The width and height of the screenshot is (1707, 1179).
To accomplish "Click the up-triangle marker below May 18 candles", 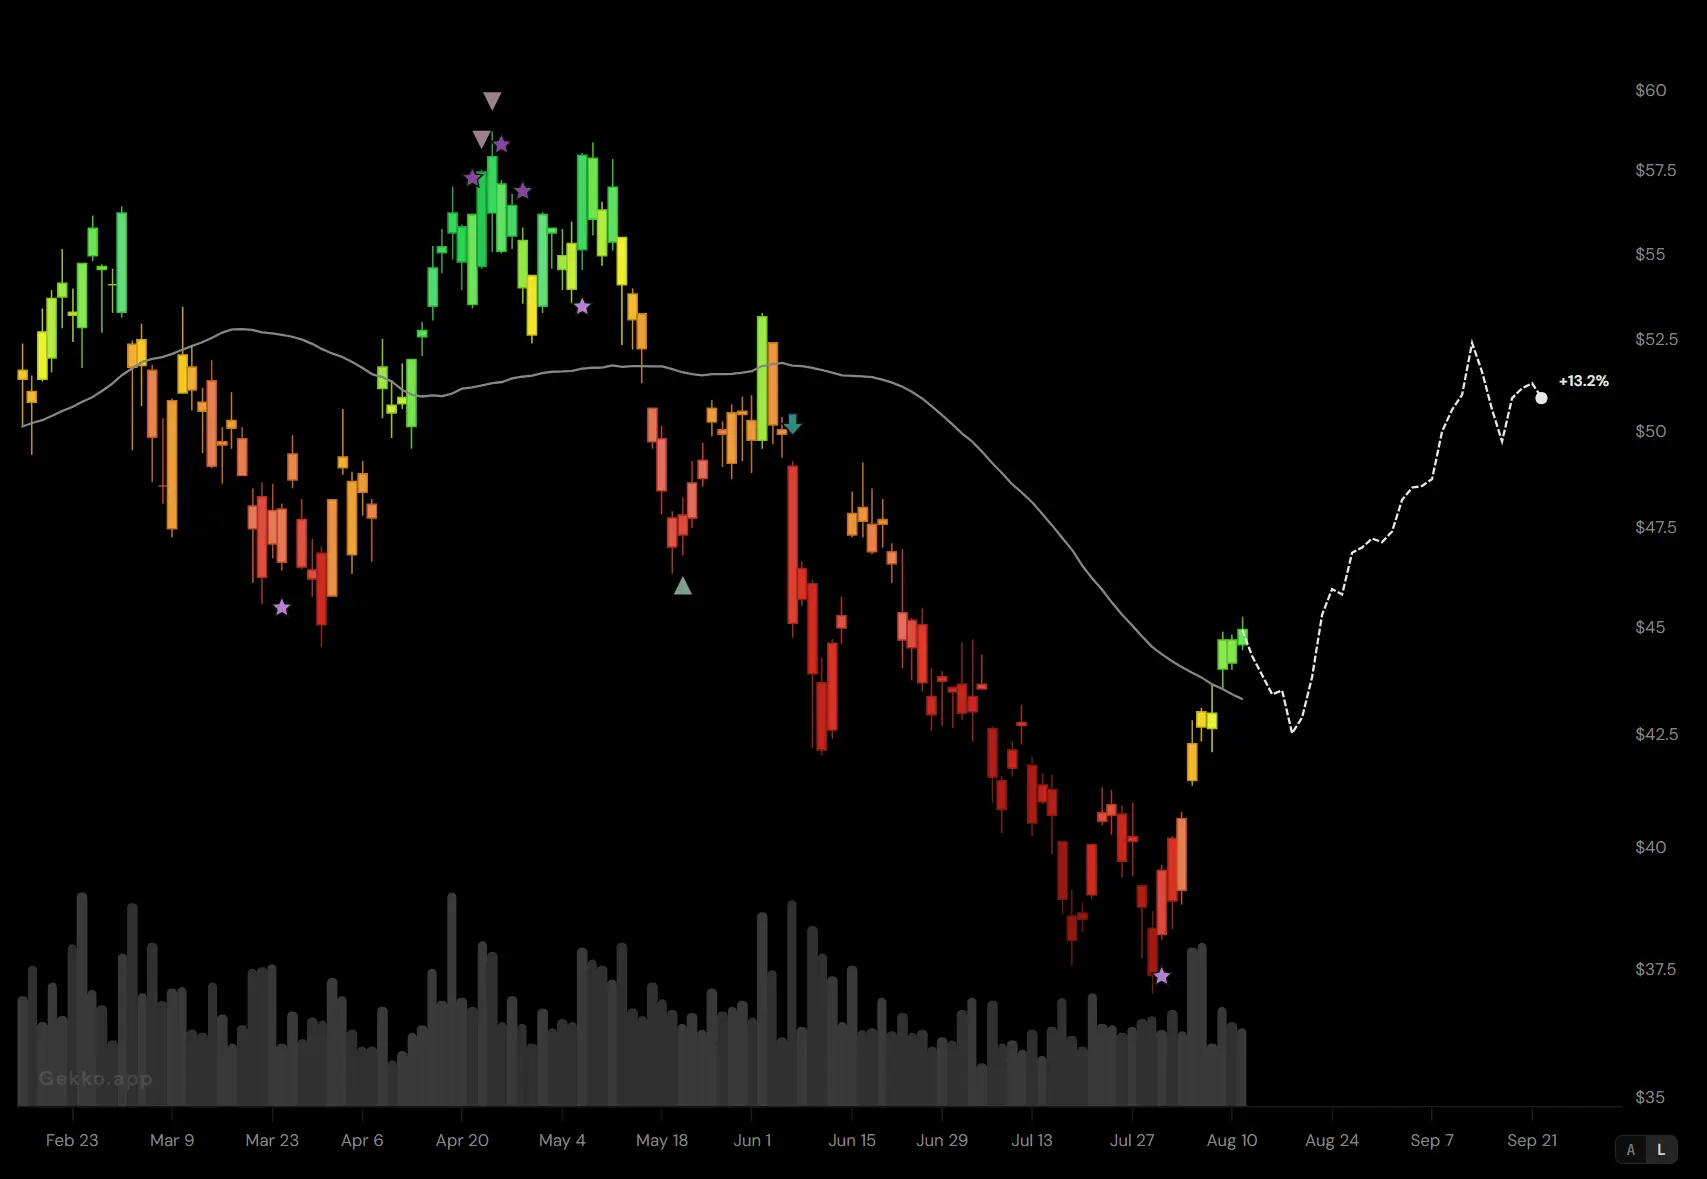I will [683, 586].
